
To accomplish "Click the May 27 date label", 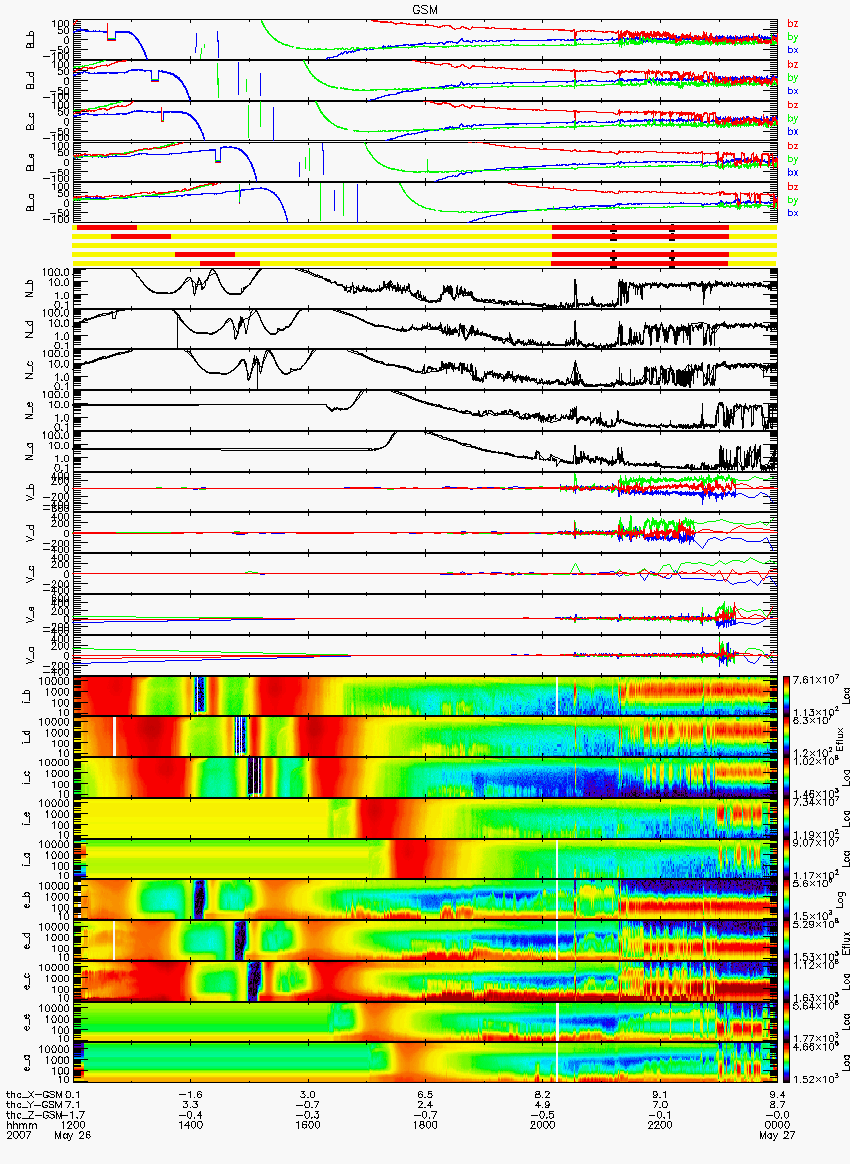I will coord(777,1135).
